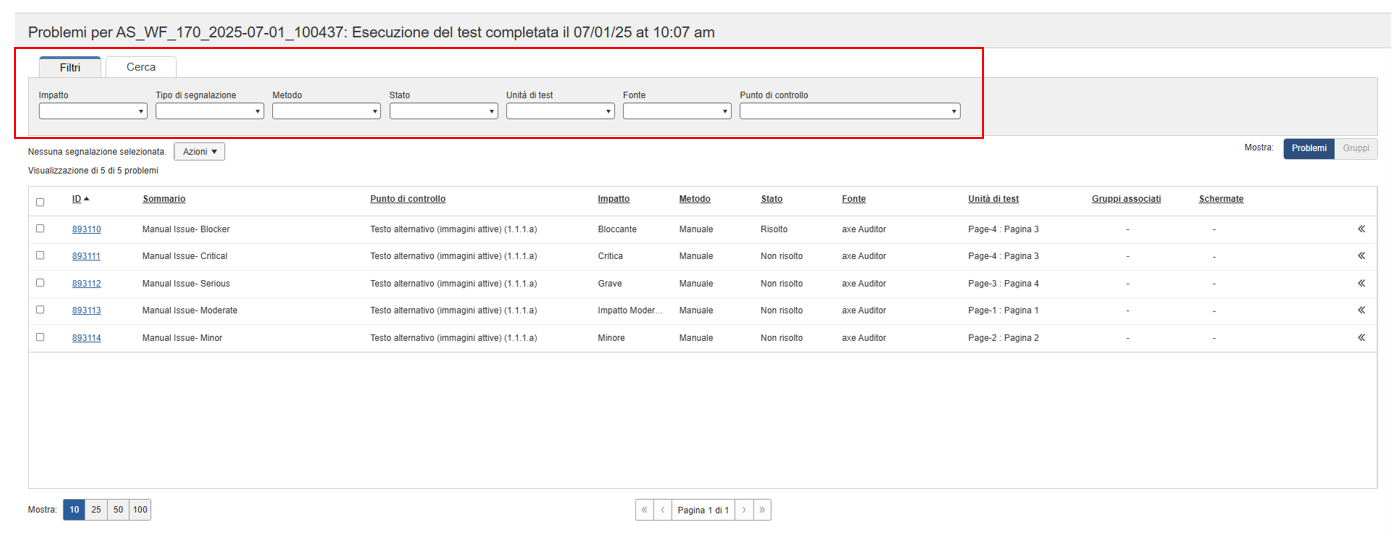Switch to the Cerca tab
The image size is (1392, 546).
[141, 67]
